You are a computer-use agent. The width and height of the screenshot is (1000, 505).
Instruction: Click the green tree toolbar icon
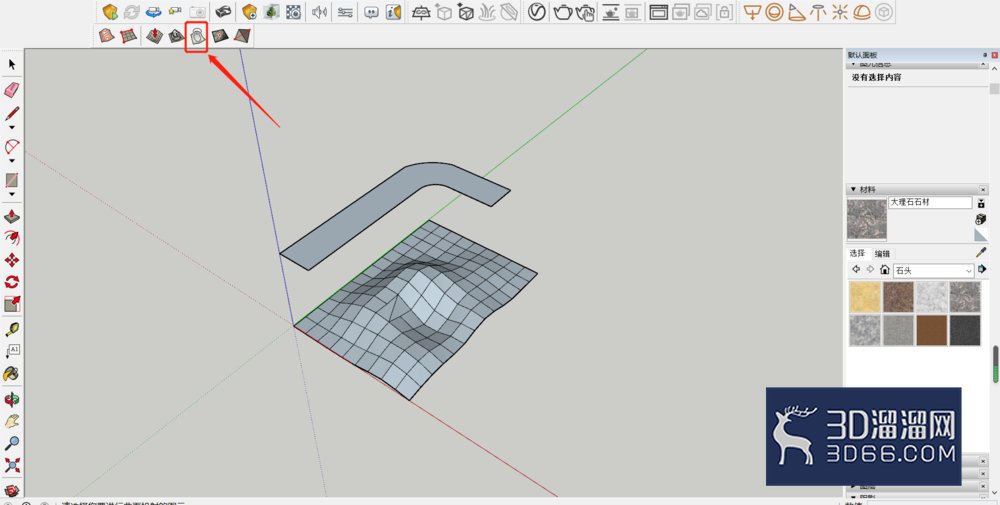(272, 11)
